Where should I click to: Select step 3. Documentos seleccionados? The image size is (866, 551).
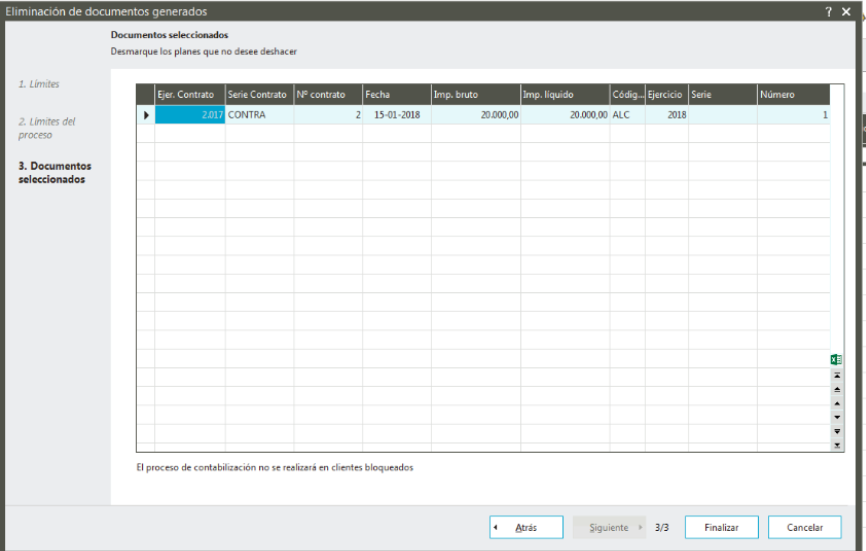[54, 172]
